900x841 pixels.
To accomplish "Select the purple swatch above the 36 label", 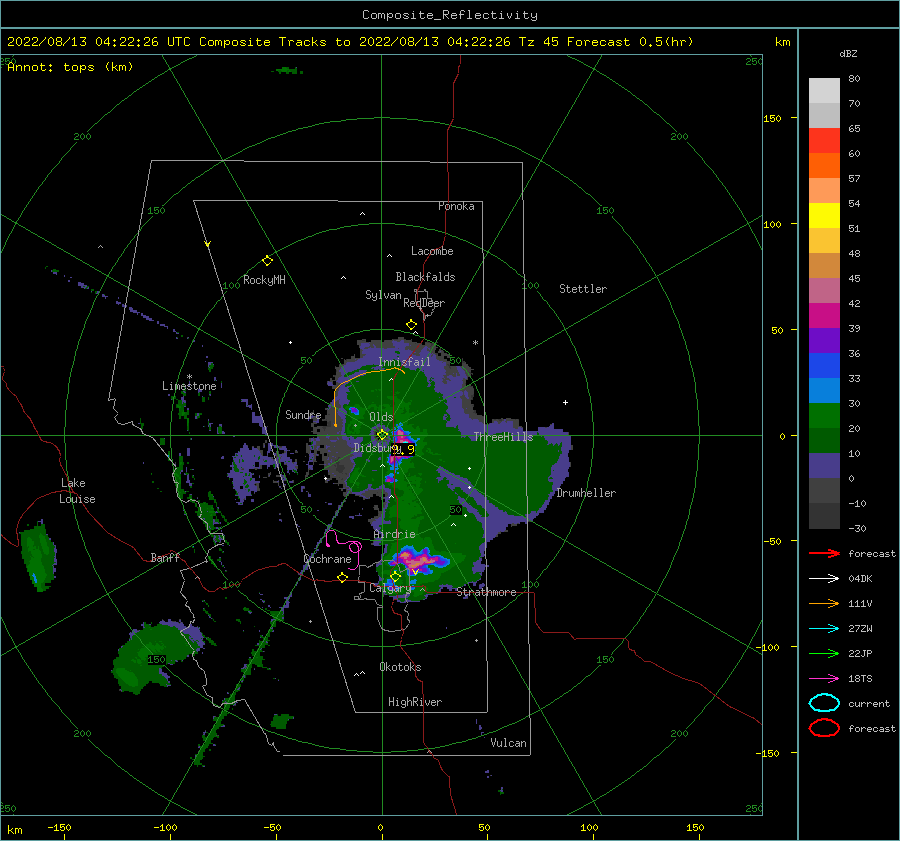I will pos(824,340).
